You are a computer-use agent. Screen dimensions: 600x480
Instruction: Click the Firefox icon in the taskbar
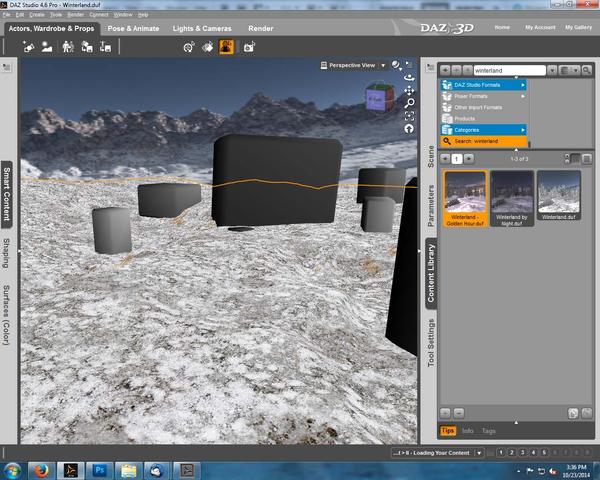coord(41,471)
